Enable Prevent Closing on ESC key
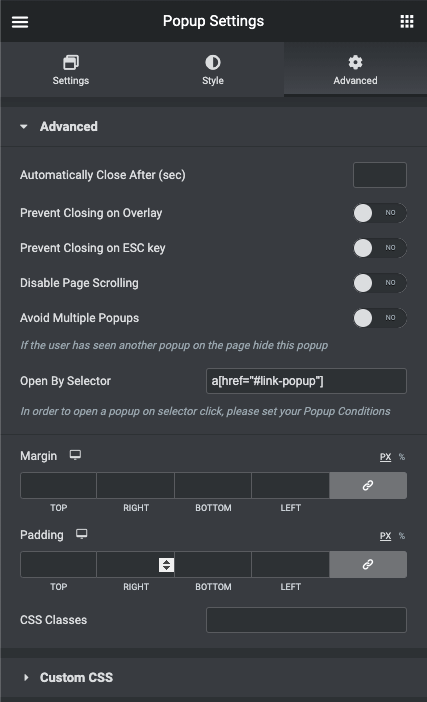Image resolution: width=427 pixels, height=702 pixels. click(380, 248)
